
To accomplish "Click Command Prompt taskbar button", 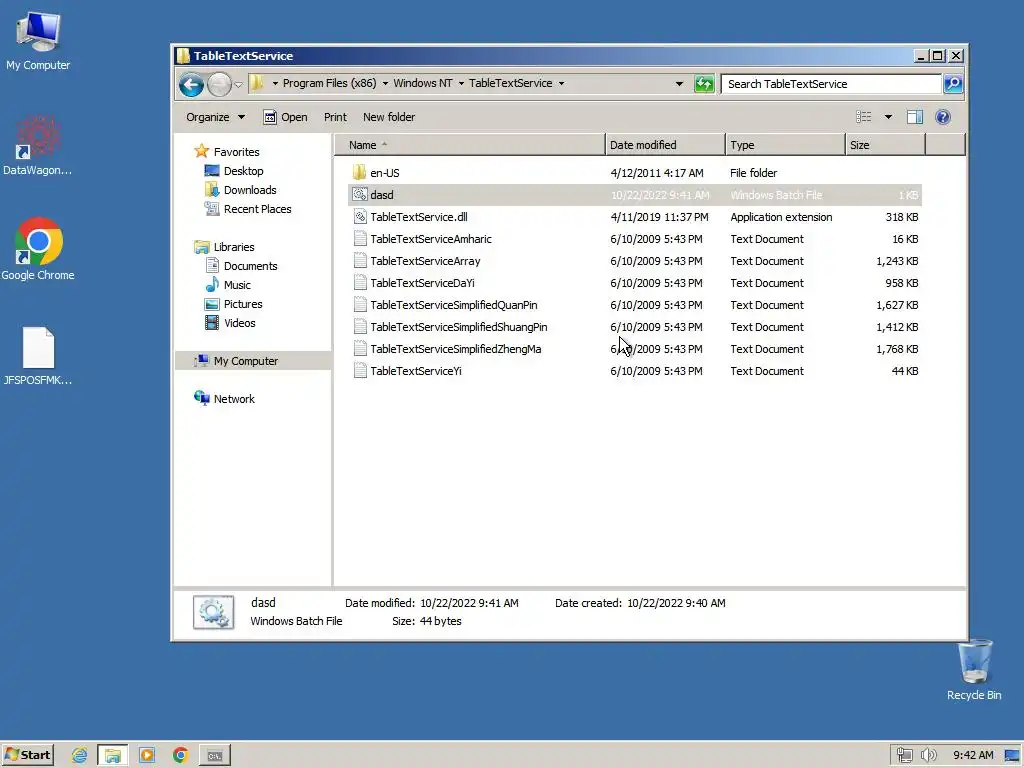I will [215, 756].
